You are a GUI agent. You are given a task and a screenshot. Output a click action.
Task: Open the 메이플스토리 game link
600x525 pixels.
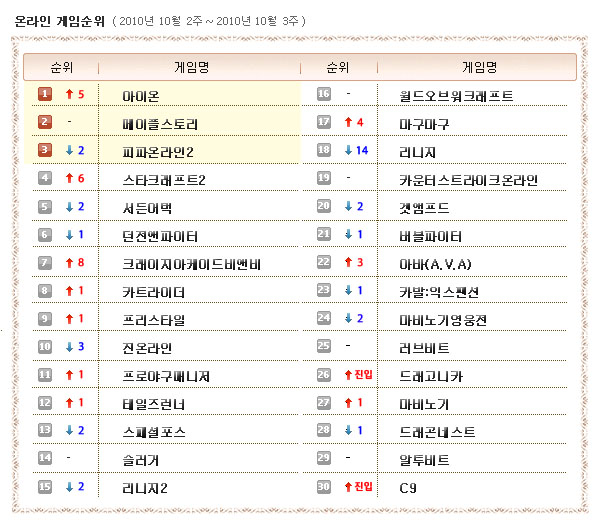point(159,124)
